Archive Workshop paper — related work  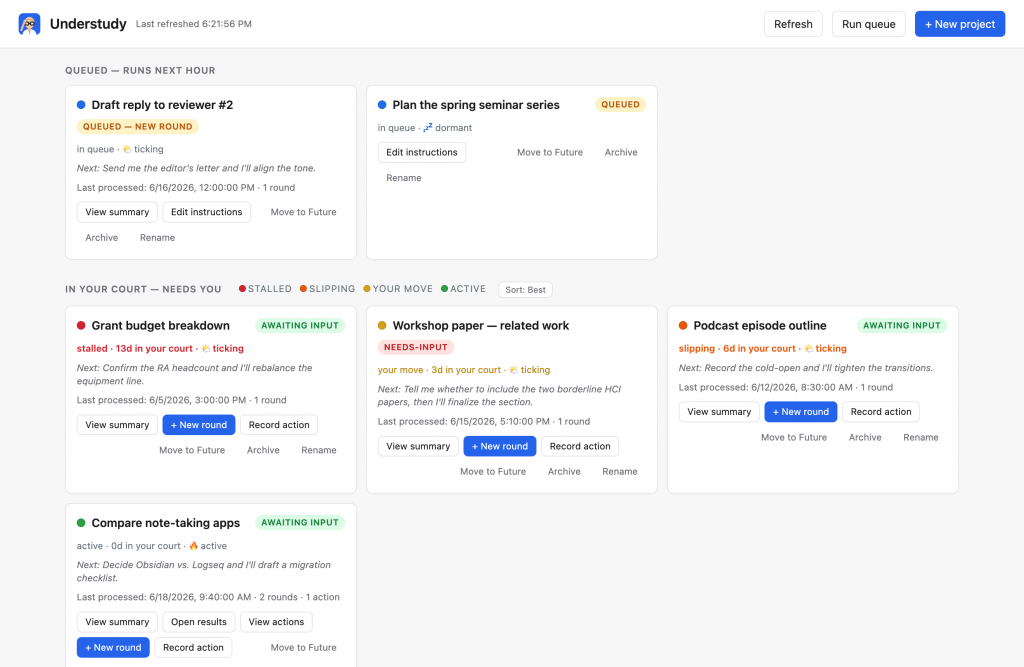564,472
